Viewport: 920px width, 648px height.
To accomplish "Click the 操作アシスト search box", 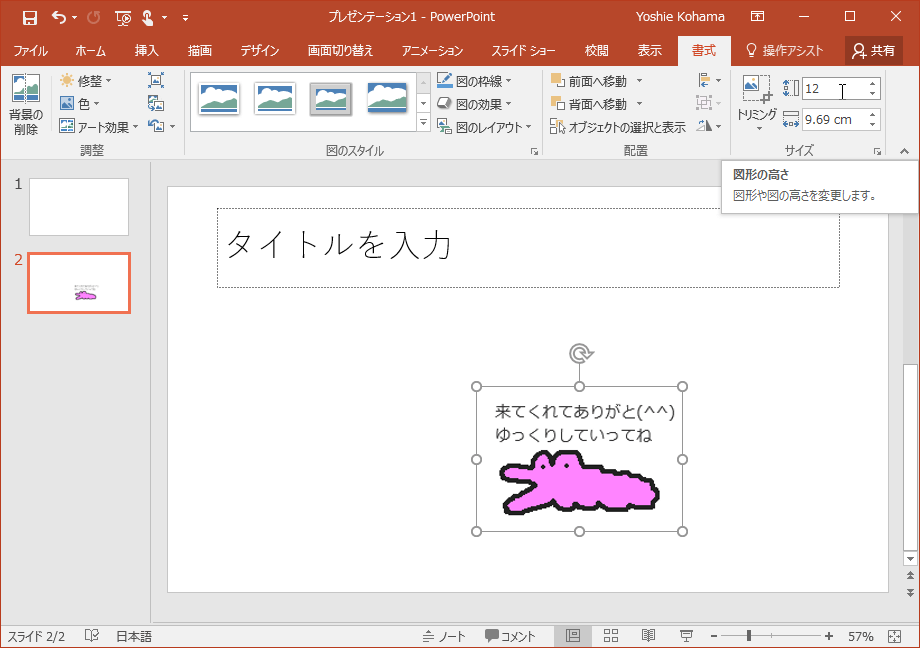I will 784,51.
